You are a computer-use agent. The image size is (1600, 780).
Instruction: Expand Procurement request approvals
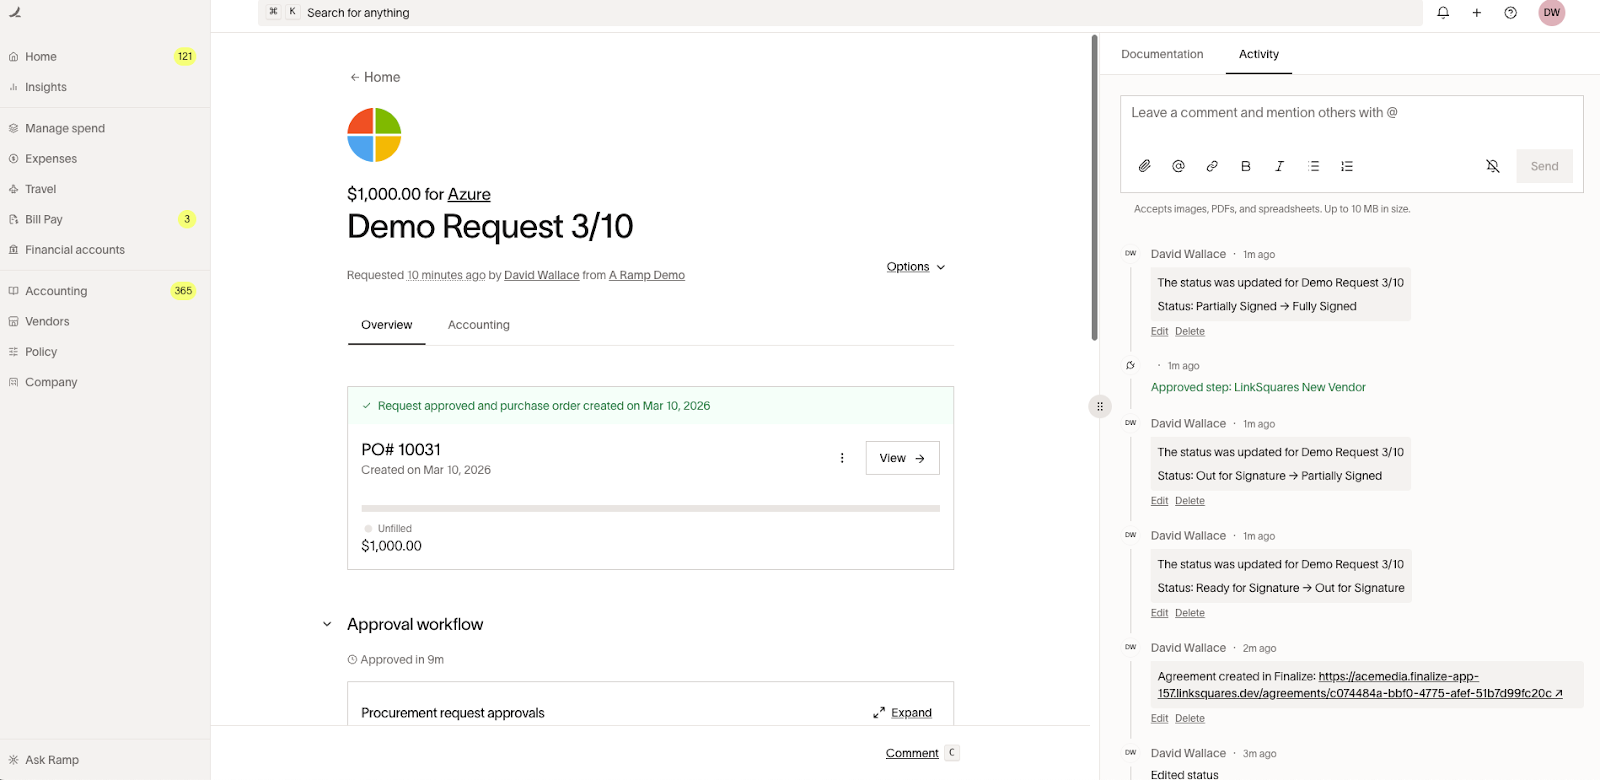902,713
